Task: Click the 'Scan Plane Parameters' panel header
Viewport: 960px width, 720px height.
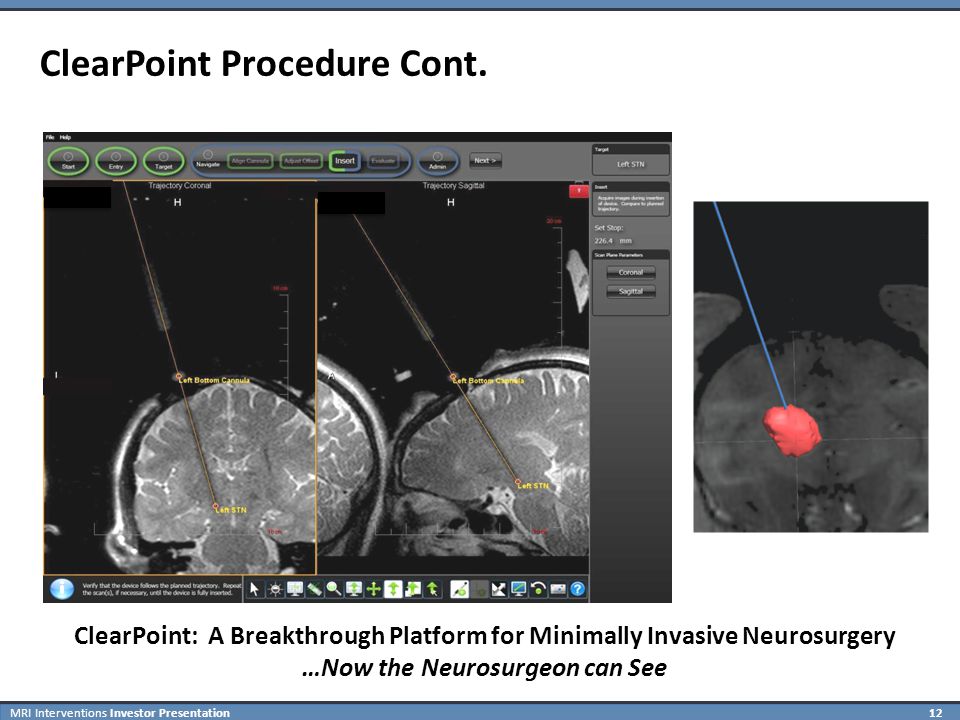Action: coord(631,255)
